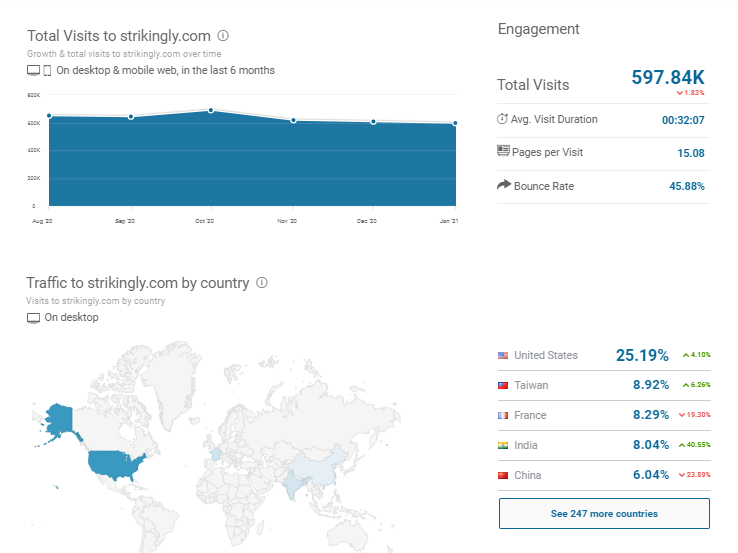Click the Pages per Visit icon
The width and height of the screenshot is (738, 553).
(502, 152)
